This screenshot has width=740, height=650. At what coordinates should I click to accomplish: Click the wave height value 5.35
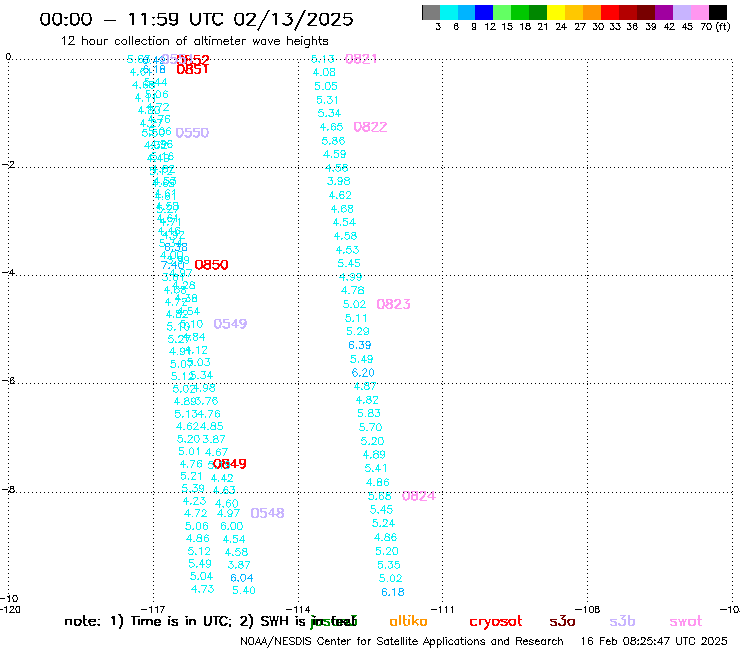click(x=389, y=565)
